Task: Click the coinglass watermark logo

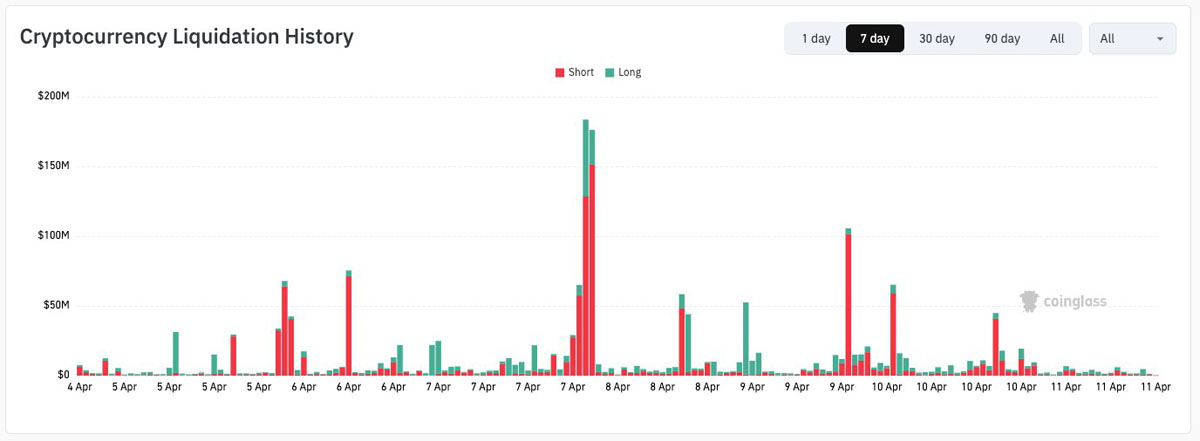Action: (1062, 300)
